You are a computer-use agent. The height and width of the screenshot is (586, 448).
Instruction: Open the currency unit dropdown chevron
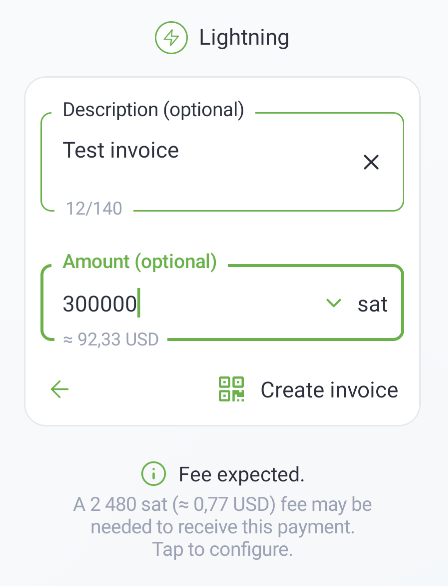(x=333, y=303)
